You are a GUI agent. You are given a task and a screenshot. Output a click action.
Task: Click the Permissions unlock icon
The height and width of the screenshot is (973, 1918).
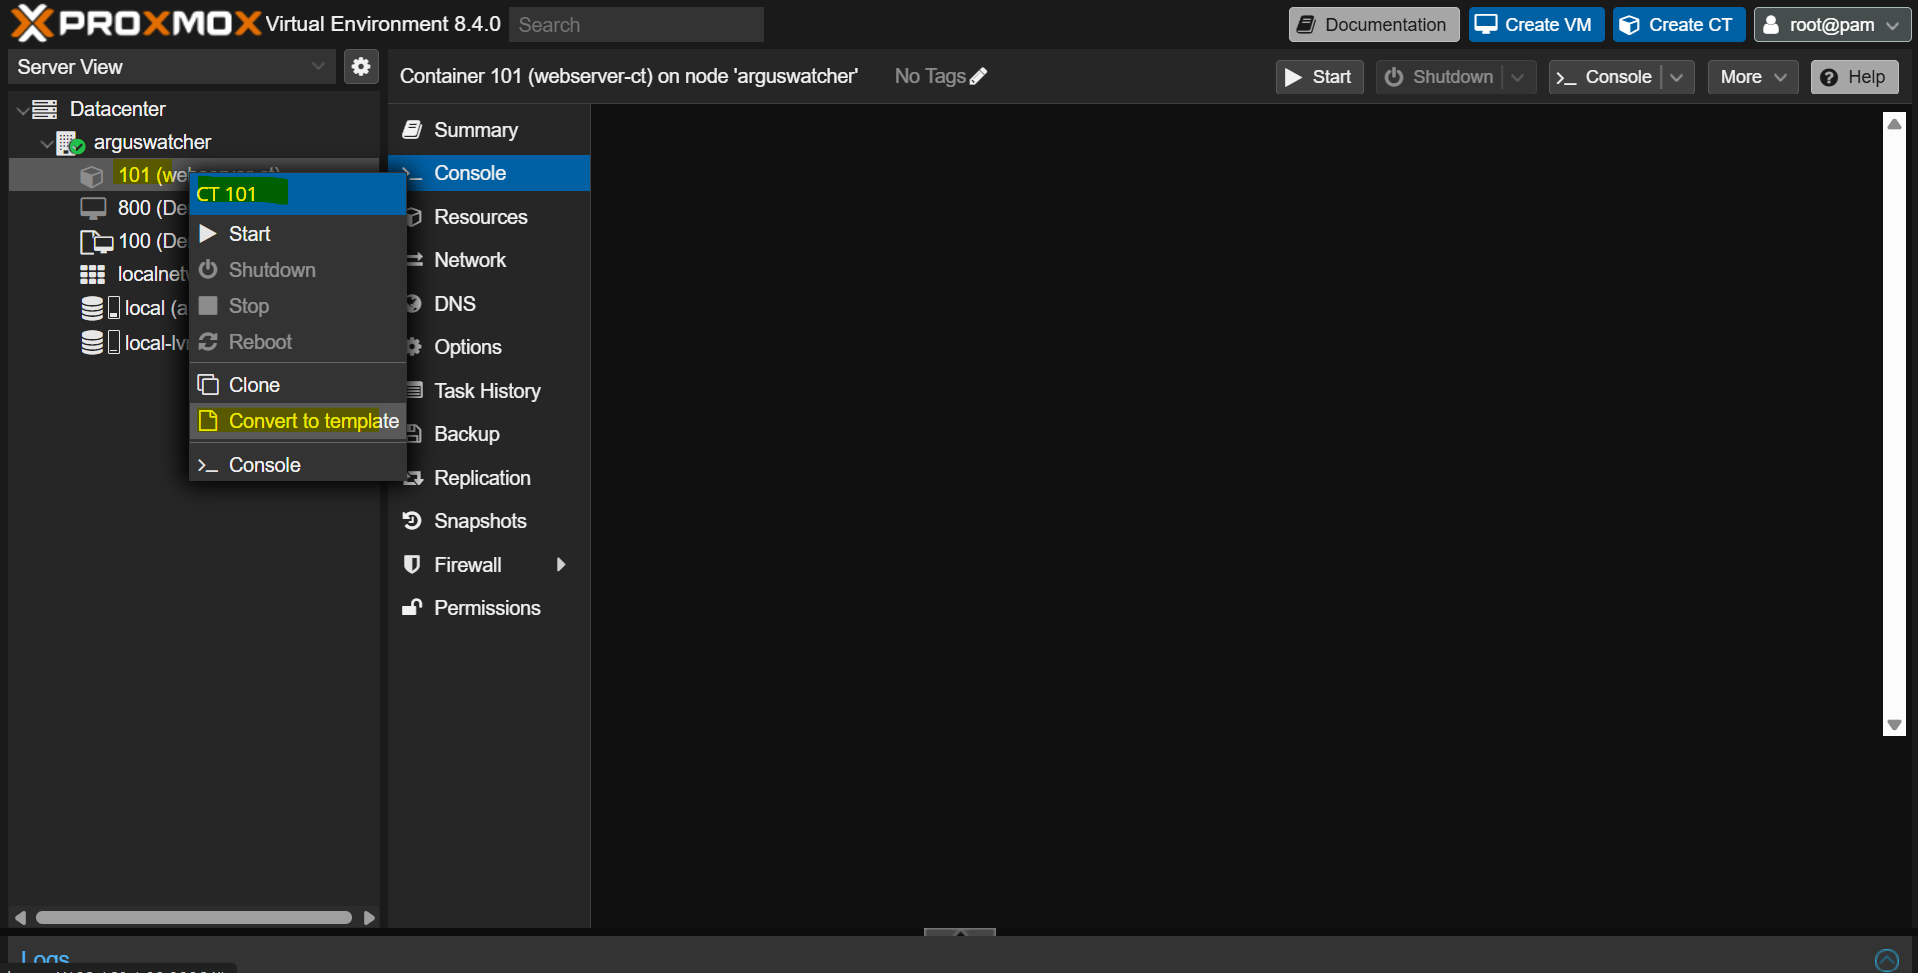pos(411,608)
